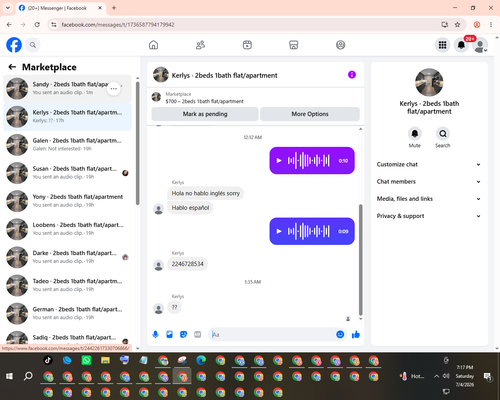Select the Messenger | Facebook tab

(60, 8)
